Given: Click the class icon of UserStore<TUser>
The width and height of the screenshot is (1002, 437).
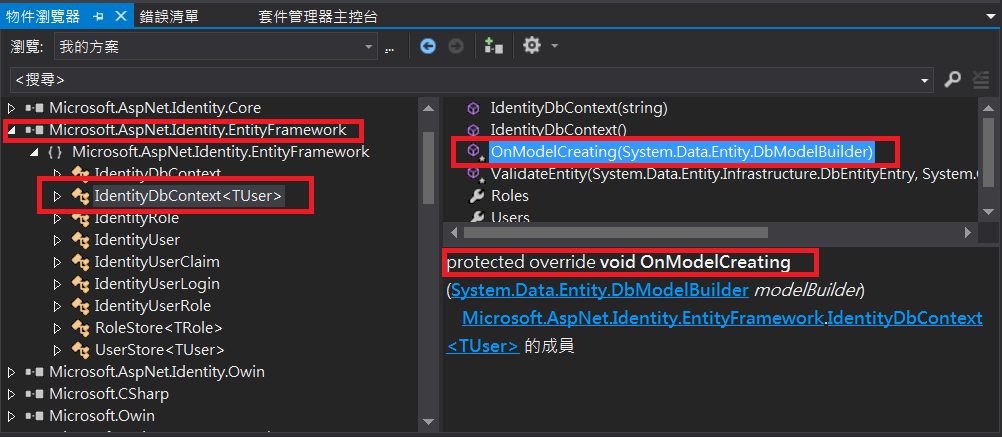Looking at the screenshot, I should (x=80, y=349).
